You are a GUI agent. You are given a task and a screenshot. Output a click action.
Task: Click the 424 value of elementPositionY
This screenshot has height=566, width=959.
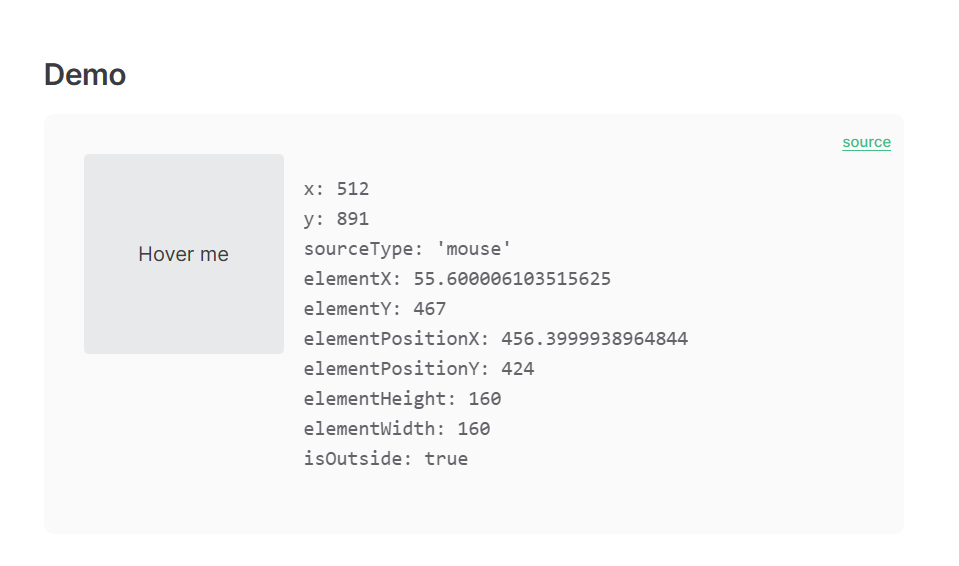518,369
